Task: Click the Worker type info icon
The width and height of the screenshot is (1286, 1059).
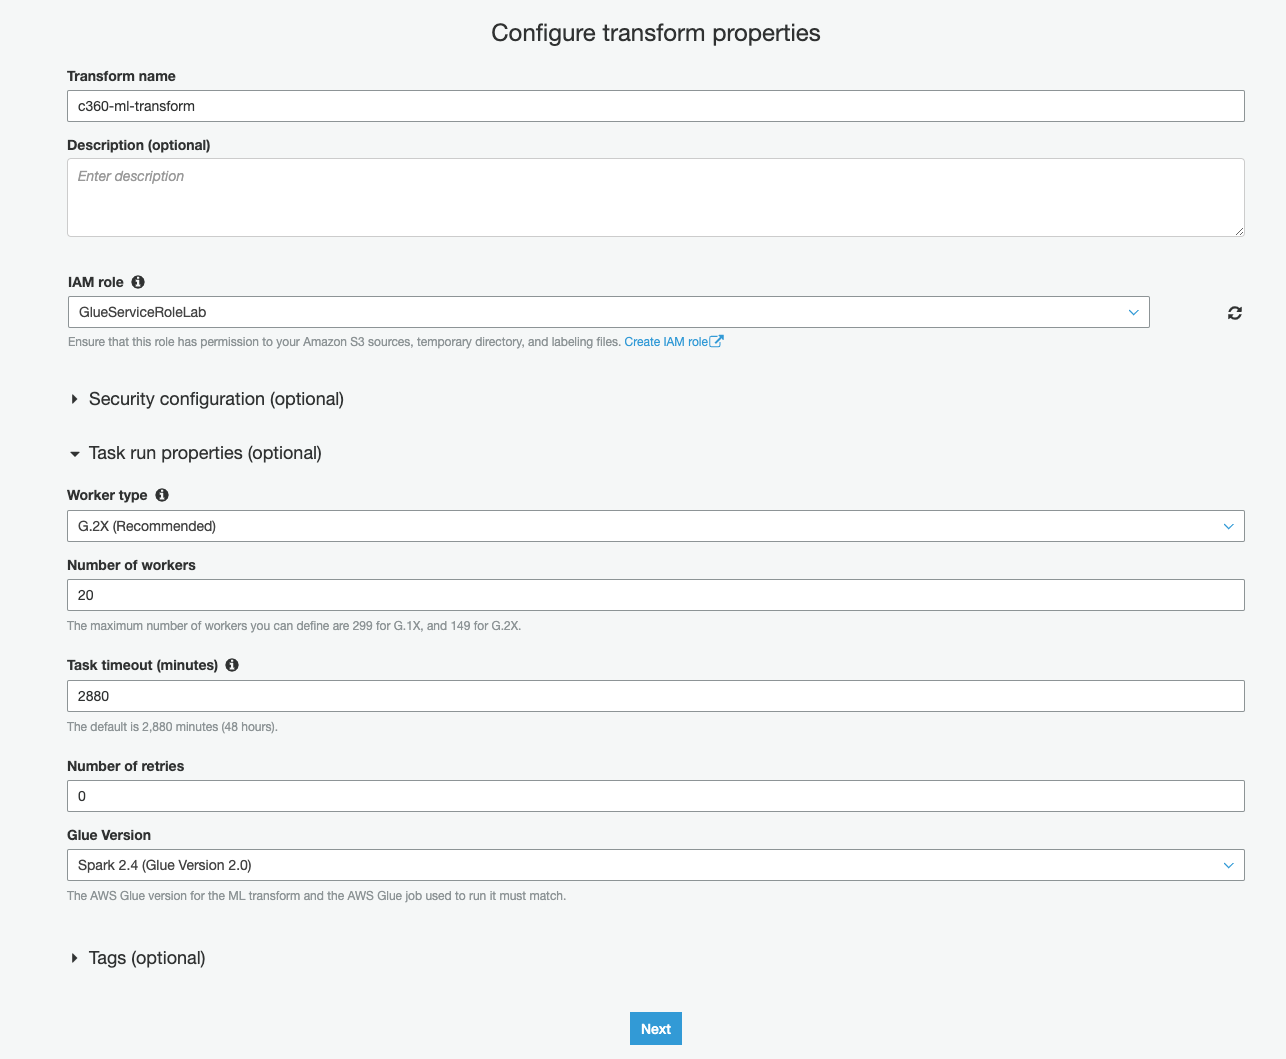Action: 162,495
